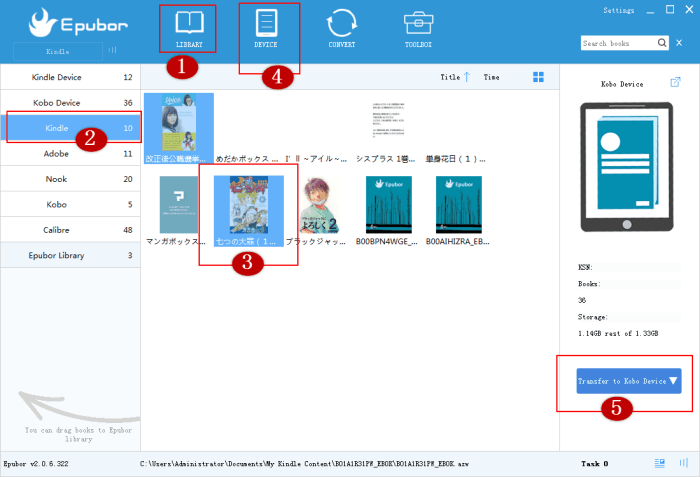Select Kindle Device in sidebar

click(x=70, y=77)
